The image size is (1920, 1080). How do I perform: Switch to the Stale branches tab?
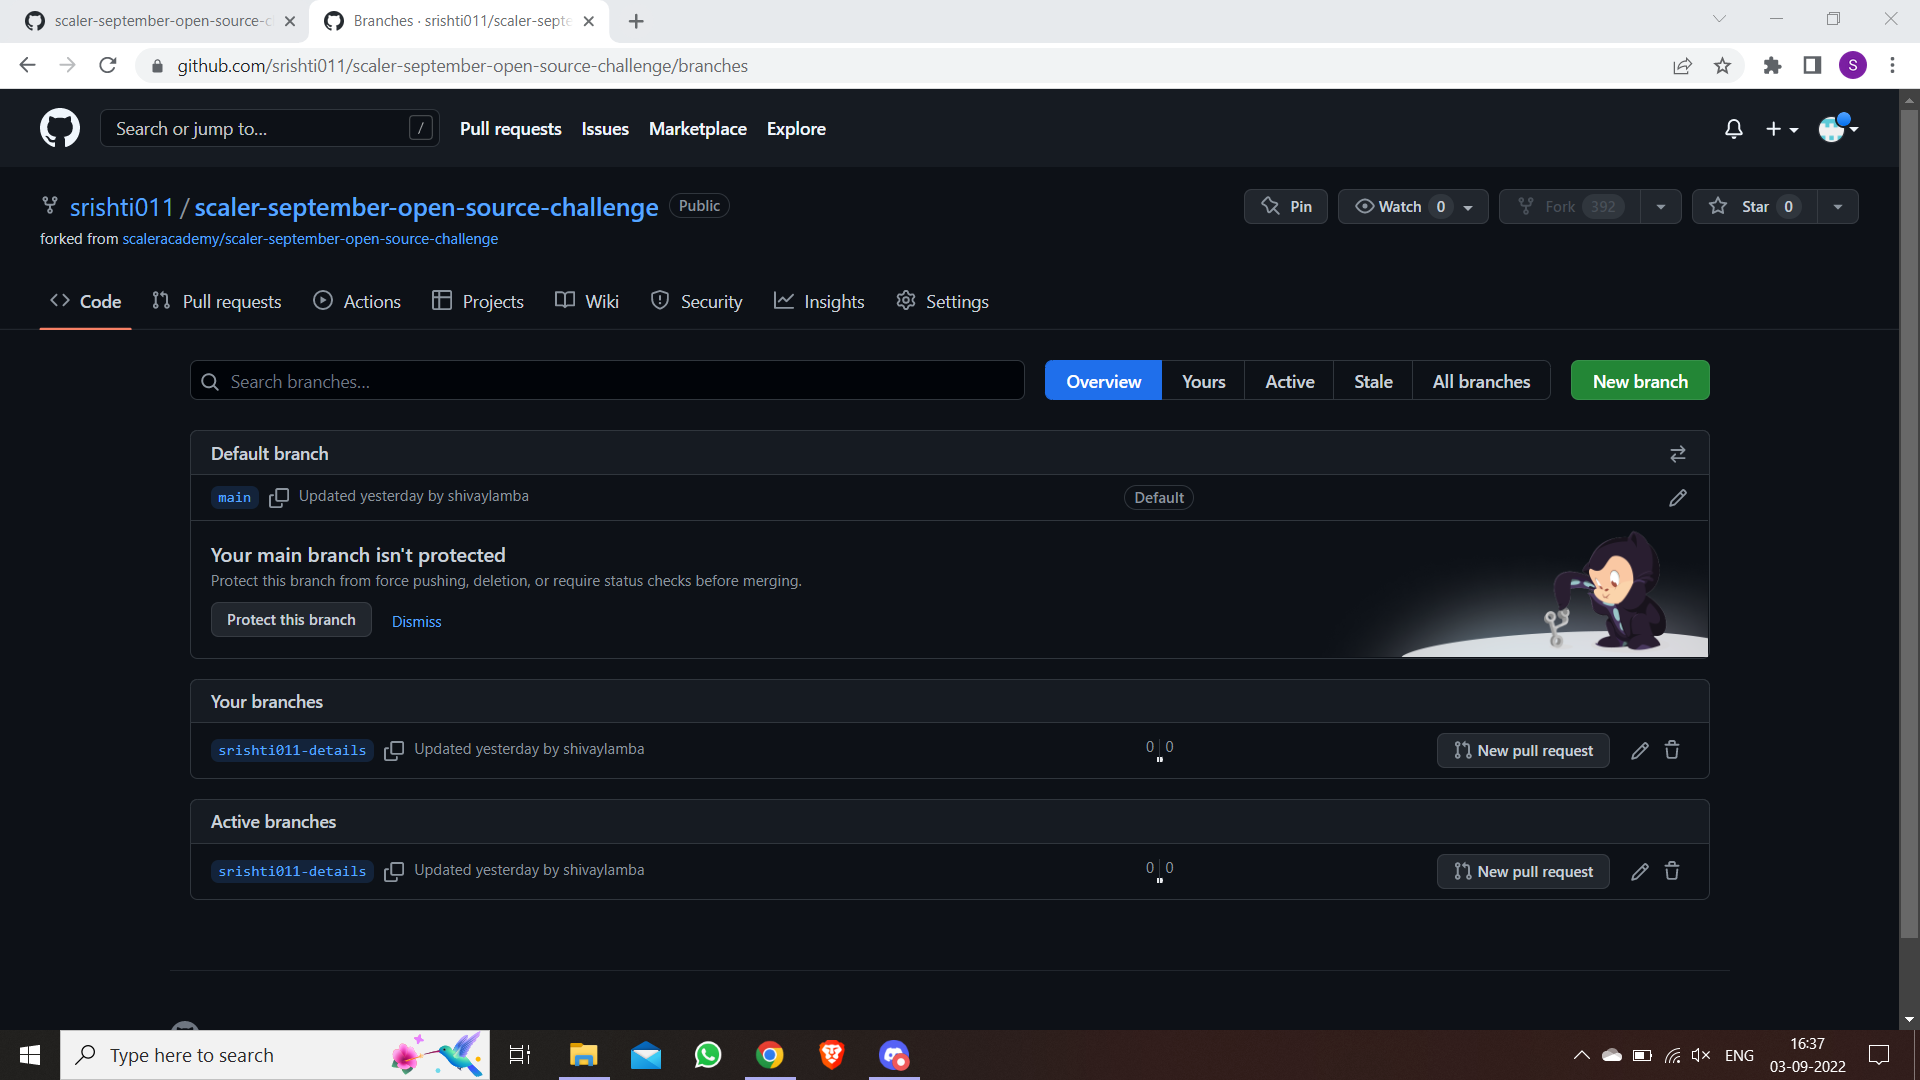1372,381
